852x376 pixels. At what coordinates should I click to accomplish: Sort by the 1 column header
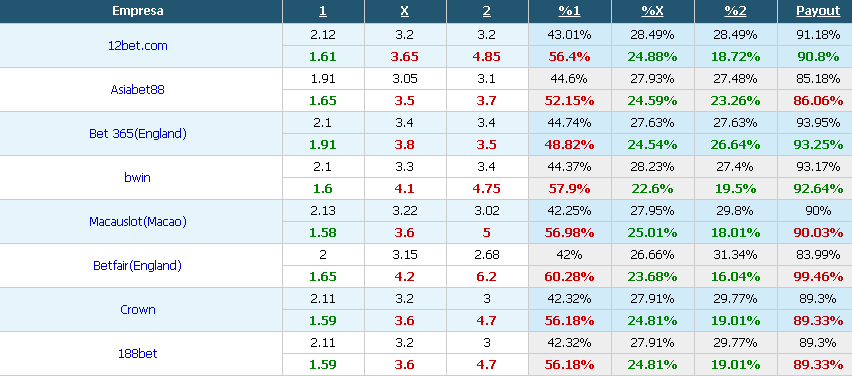click(323, 11)
